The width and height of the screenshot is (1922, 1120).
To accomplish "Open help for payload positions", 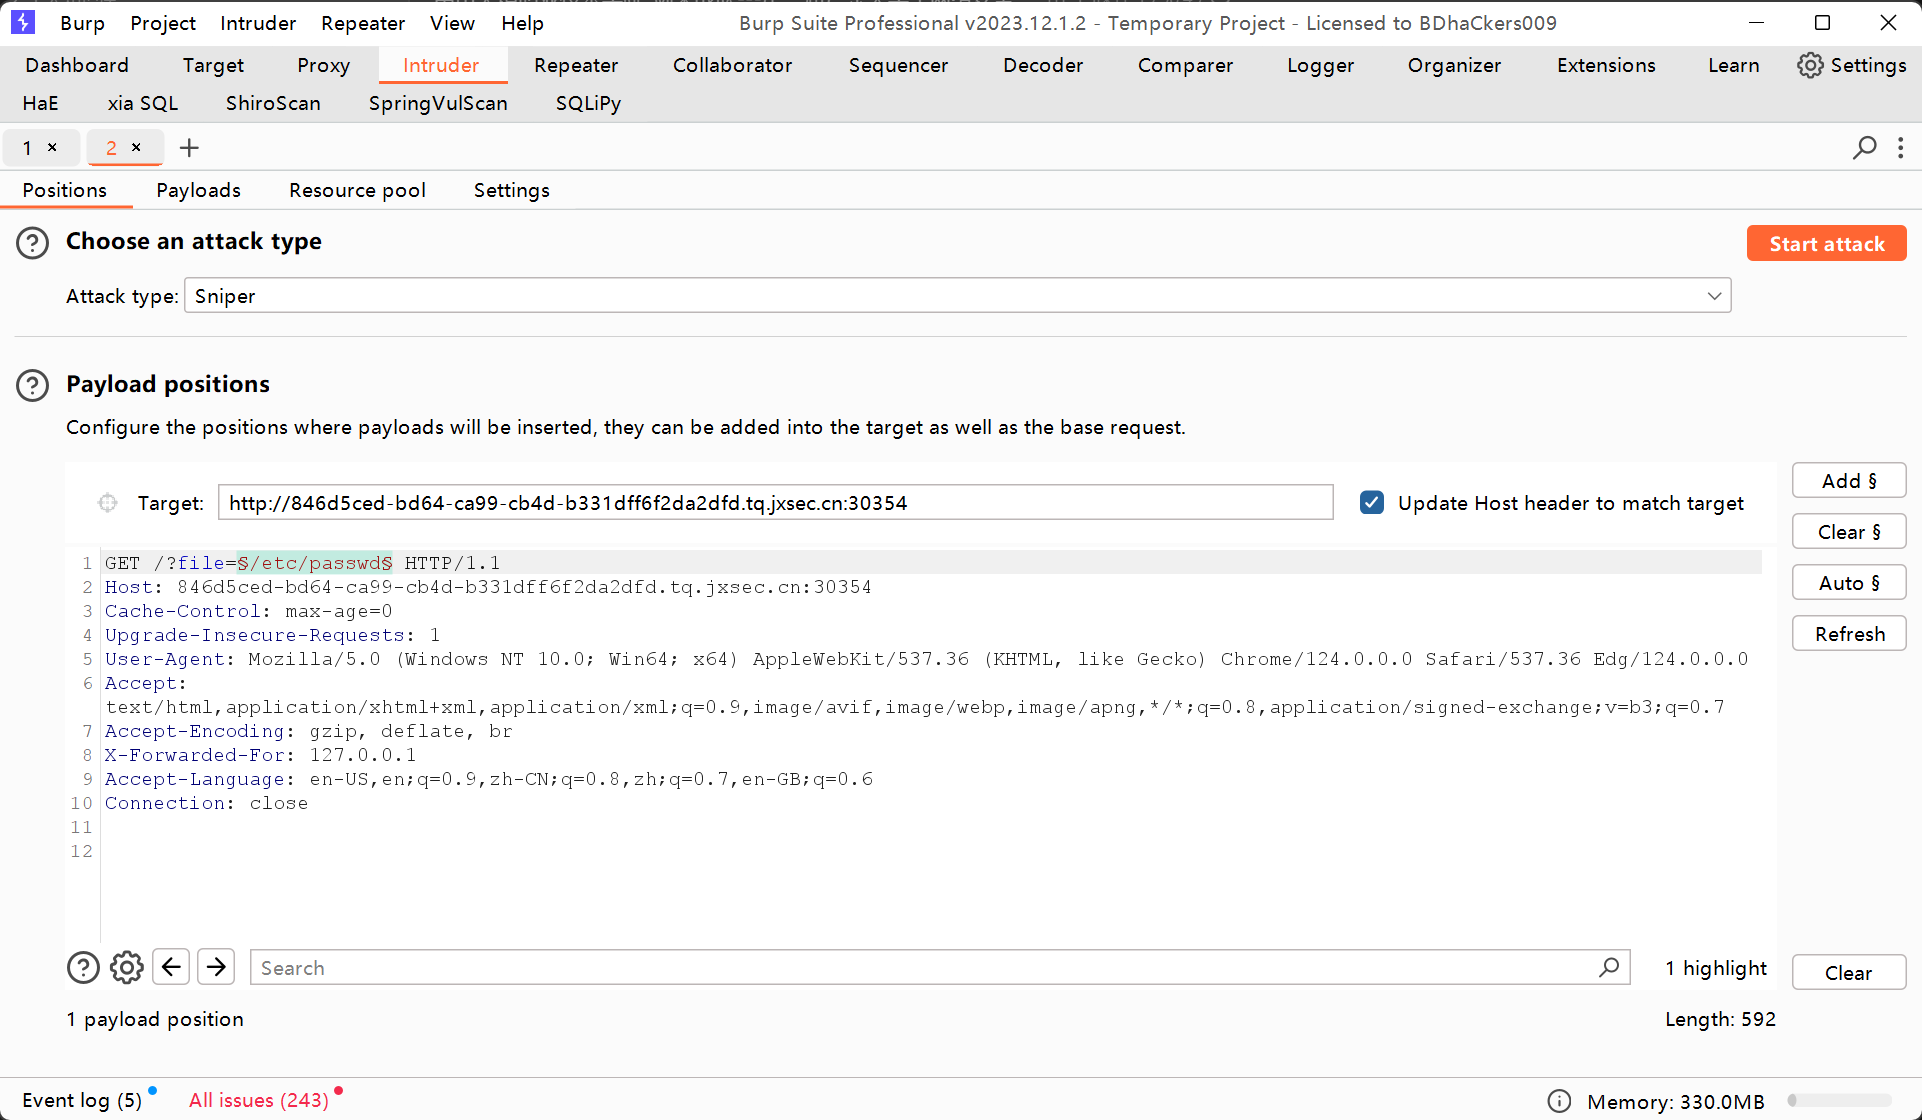I will click(x=32, y=385).
